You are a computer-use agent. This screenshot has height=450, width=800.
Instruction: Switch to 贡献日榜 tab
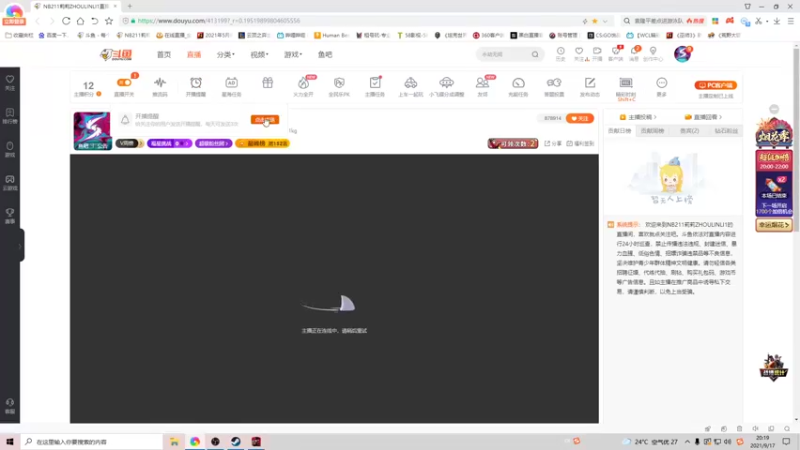[620, 131]
